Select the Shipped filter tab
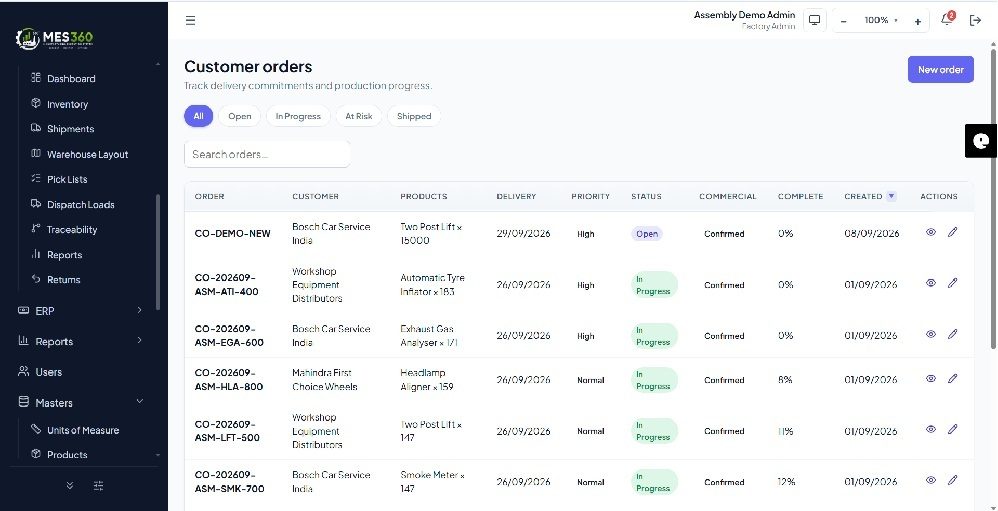 (x=414, y=116)
